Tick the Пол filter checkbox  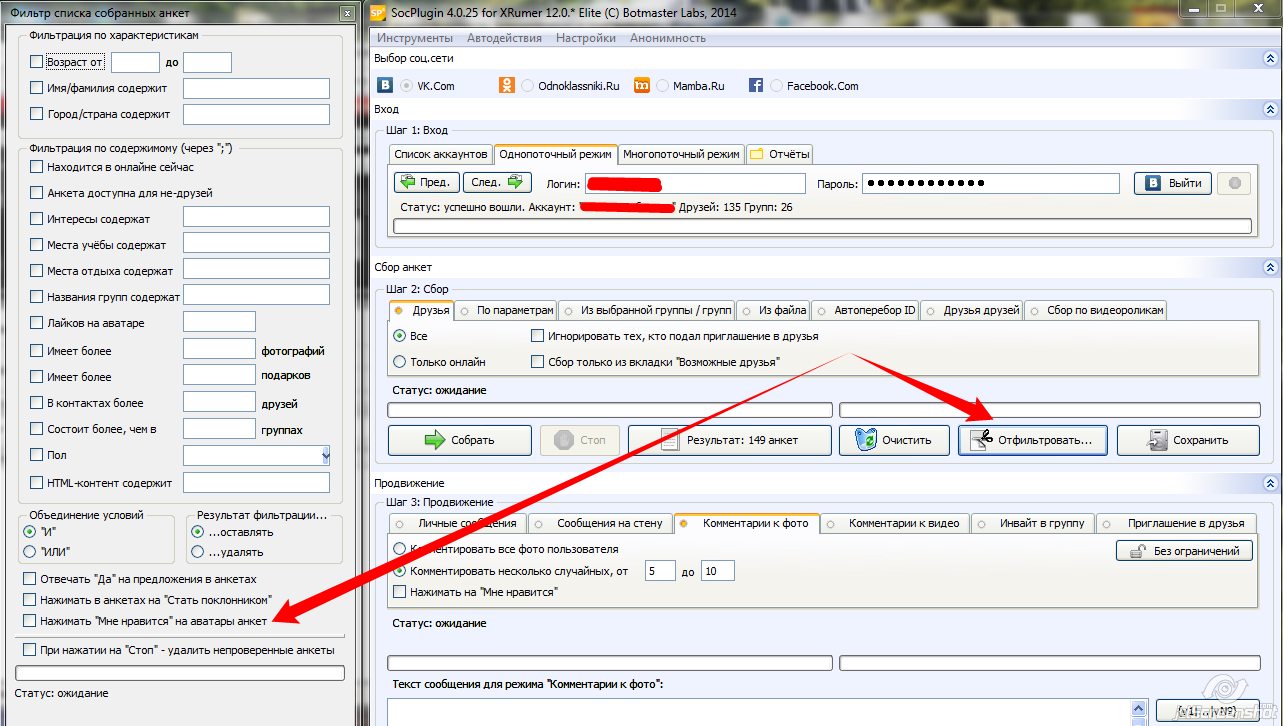(37, 455)
